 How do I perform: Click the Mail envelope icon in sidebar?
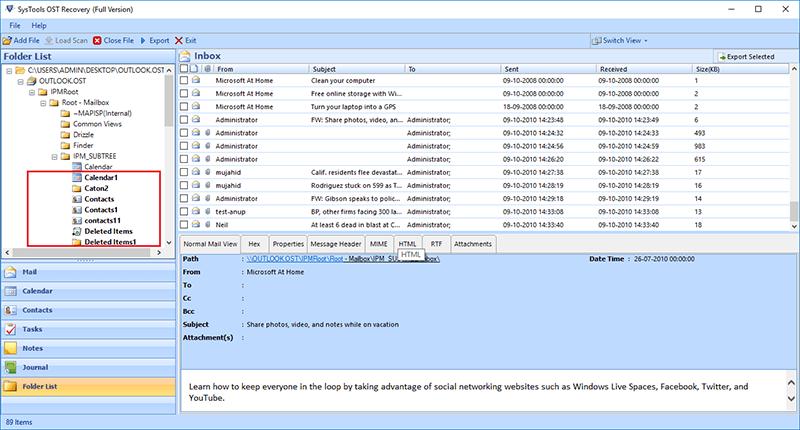tap(10, 272)
